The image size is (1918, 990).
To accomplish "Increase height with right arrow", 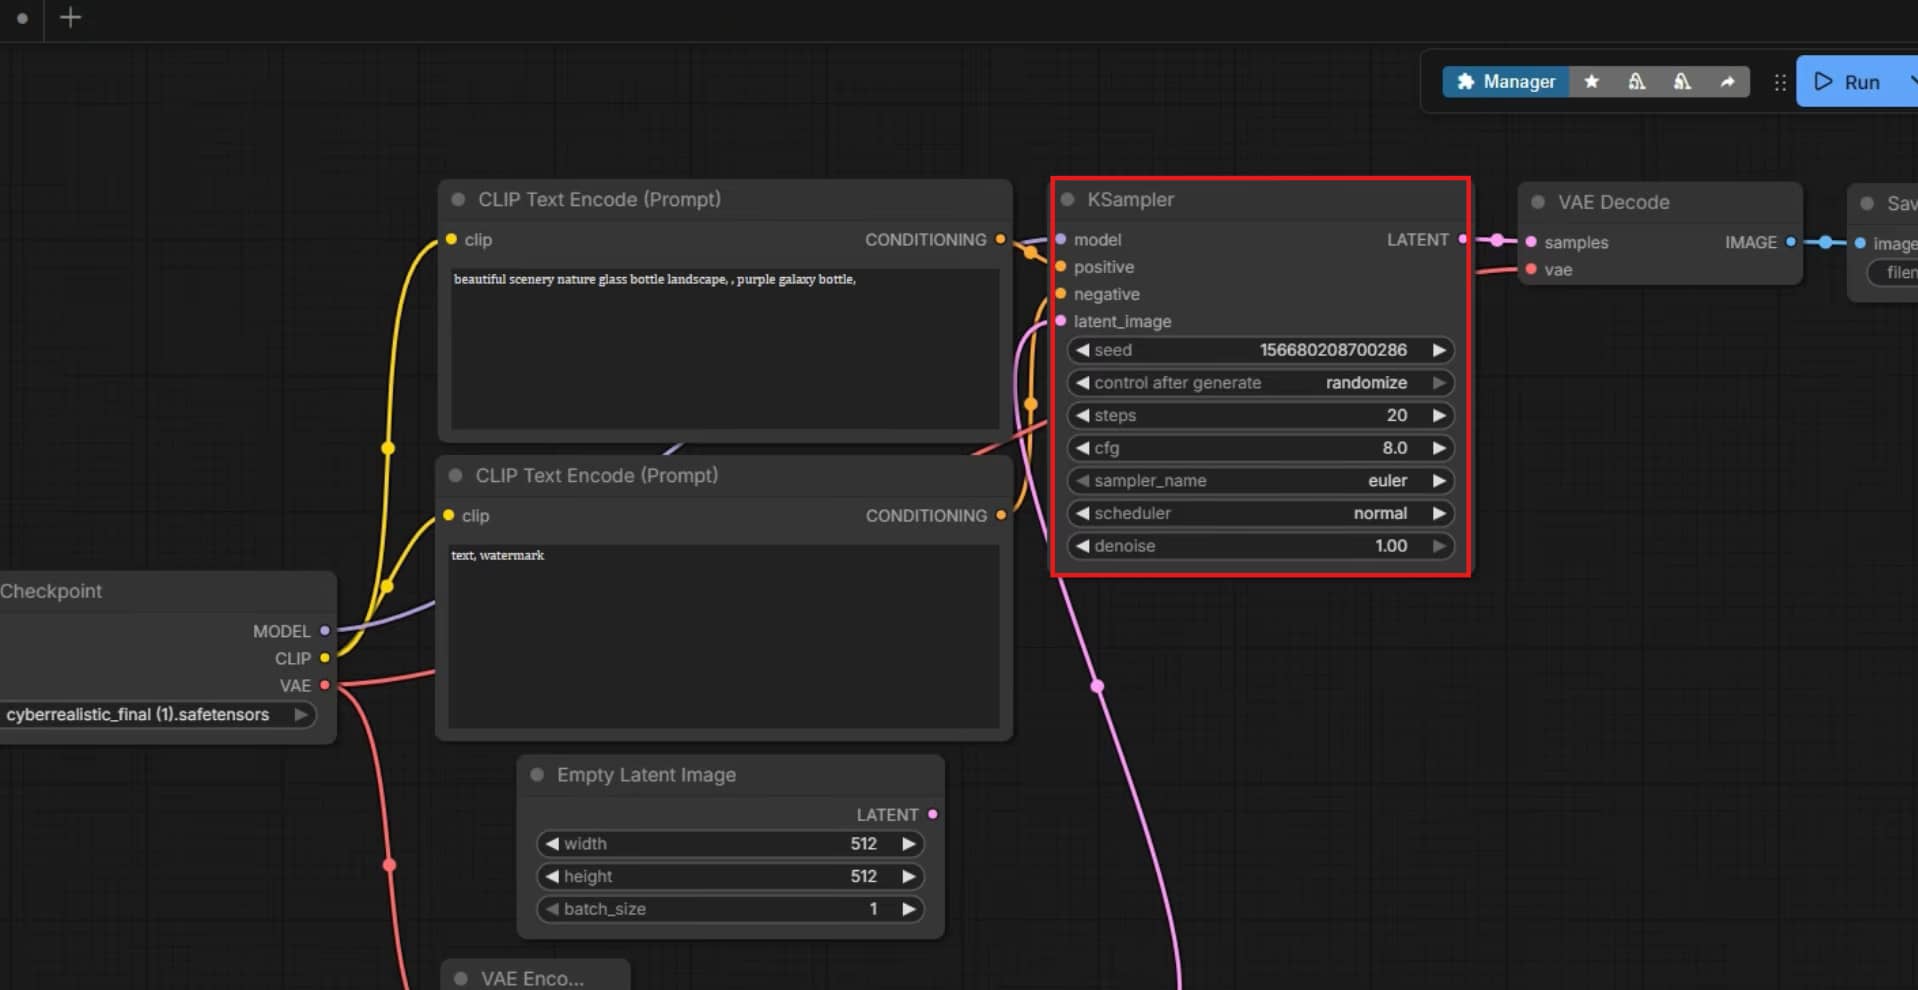I will [x=909, y=876].
